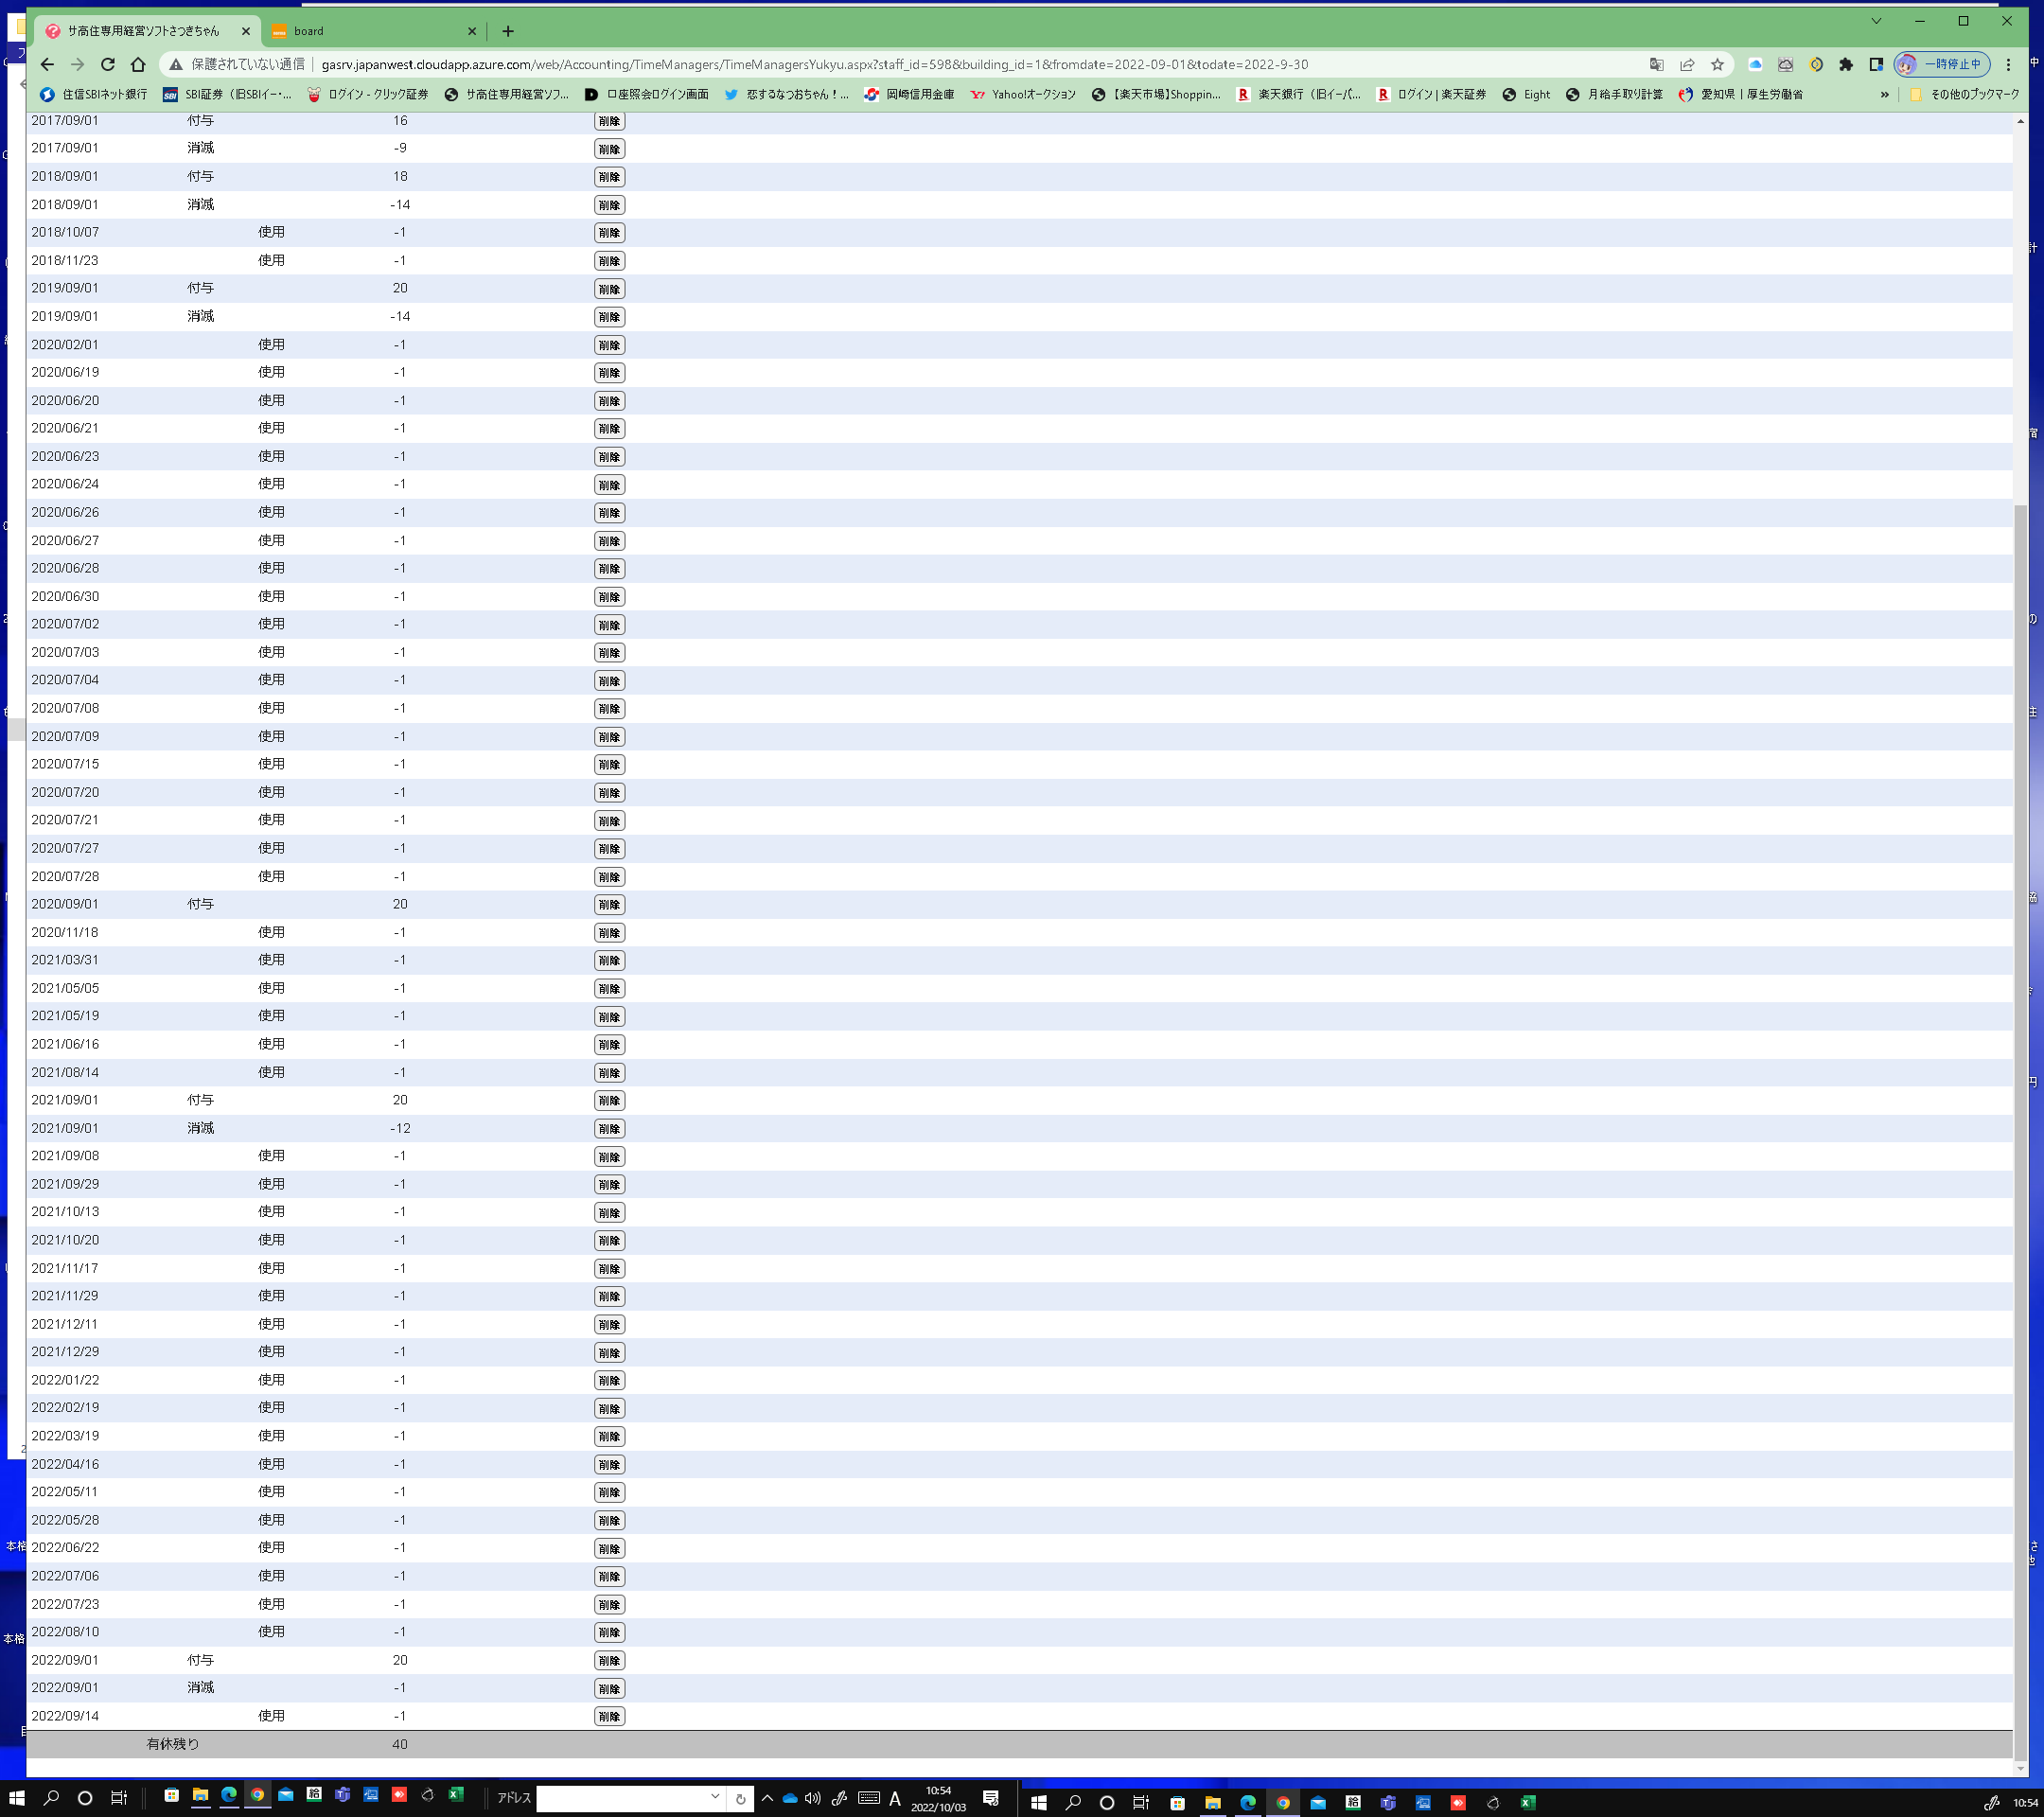The image size is (2044, 1817).
Task: Go to browser home page icon
Action: click(x=138, y=64)
